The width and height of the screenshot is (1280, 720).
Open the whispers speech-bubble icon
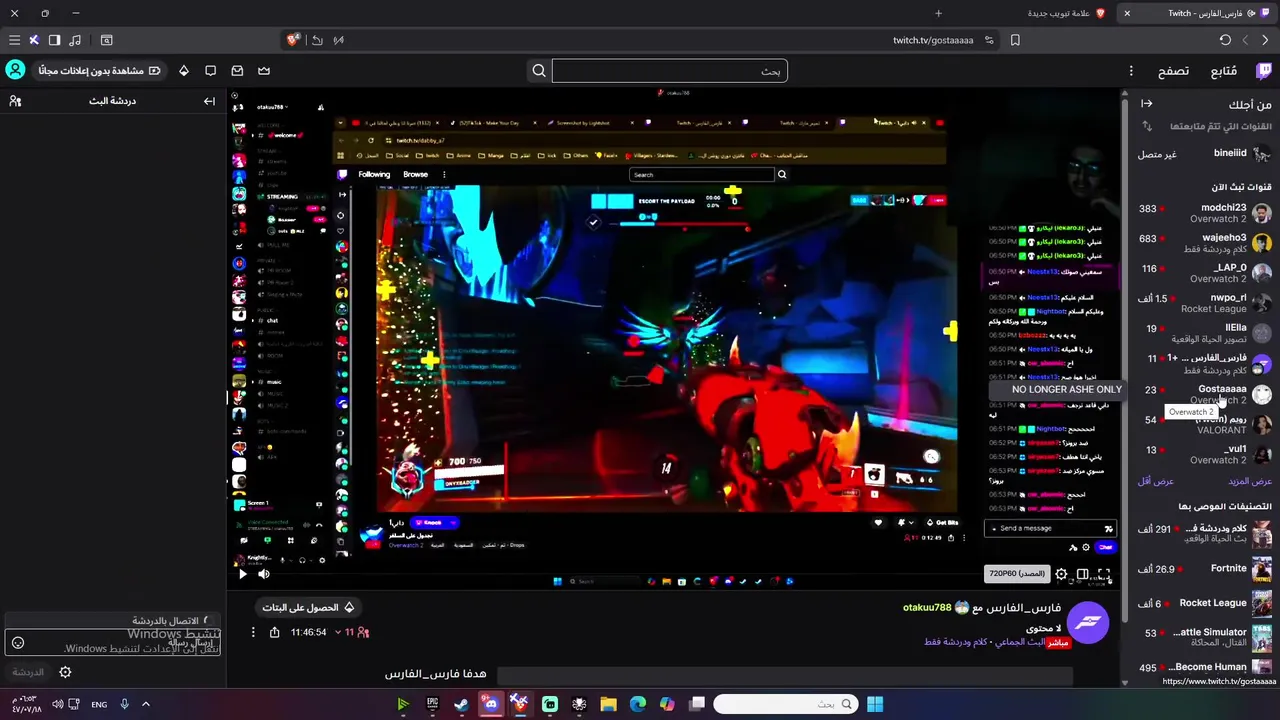210,70
